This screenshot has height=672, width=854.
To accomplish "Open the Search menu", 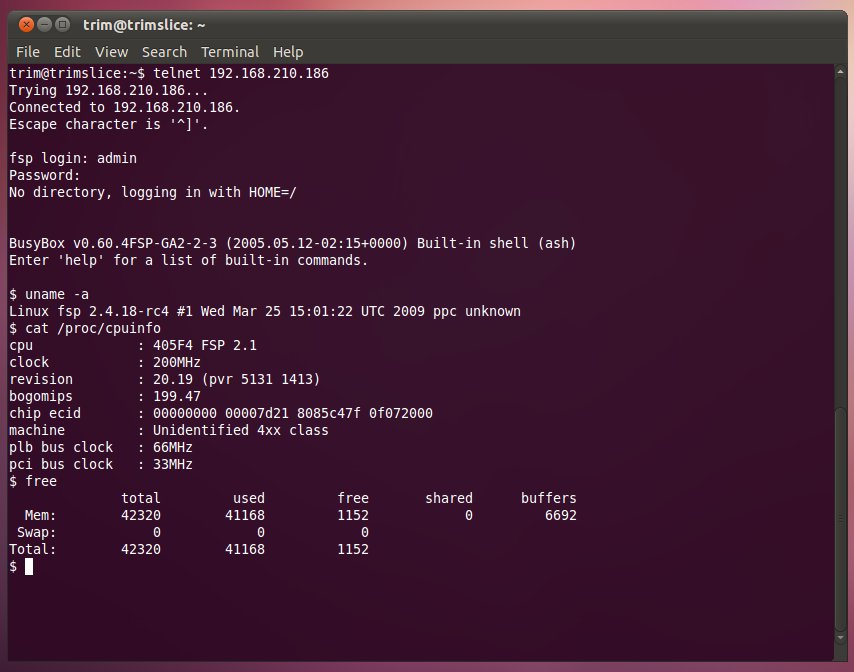I will (x=164, y=52).
